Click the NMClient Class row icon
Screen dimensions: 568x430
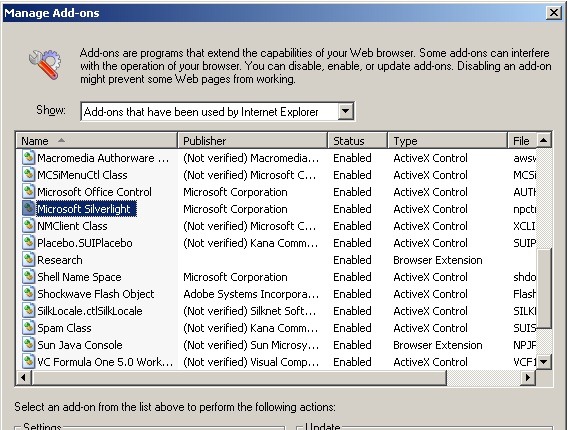click(x=28, y=226)
